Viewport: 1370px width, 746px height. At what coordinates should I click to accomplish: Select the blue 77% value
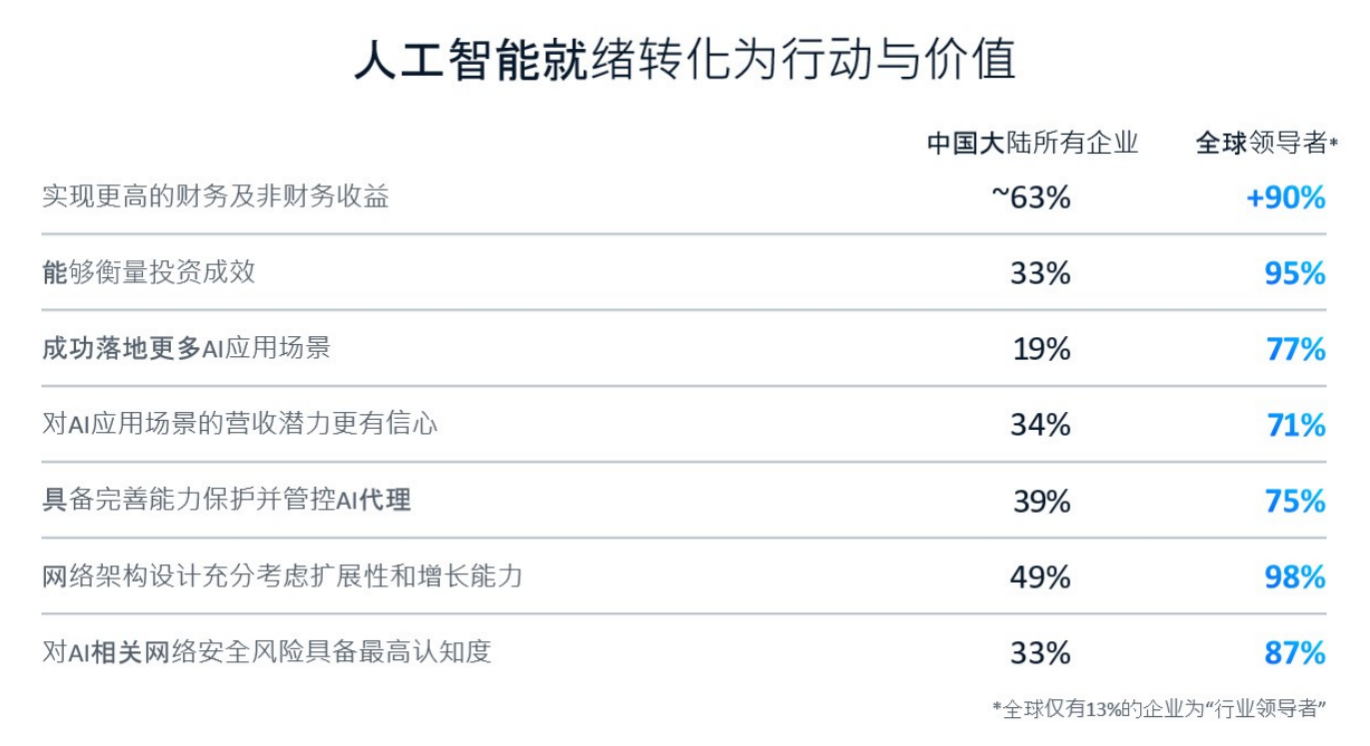(1294, 349)
